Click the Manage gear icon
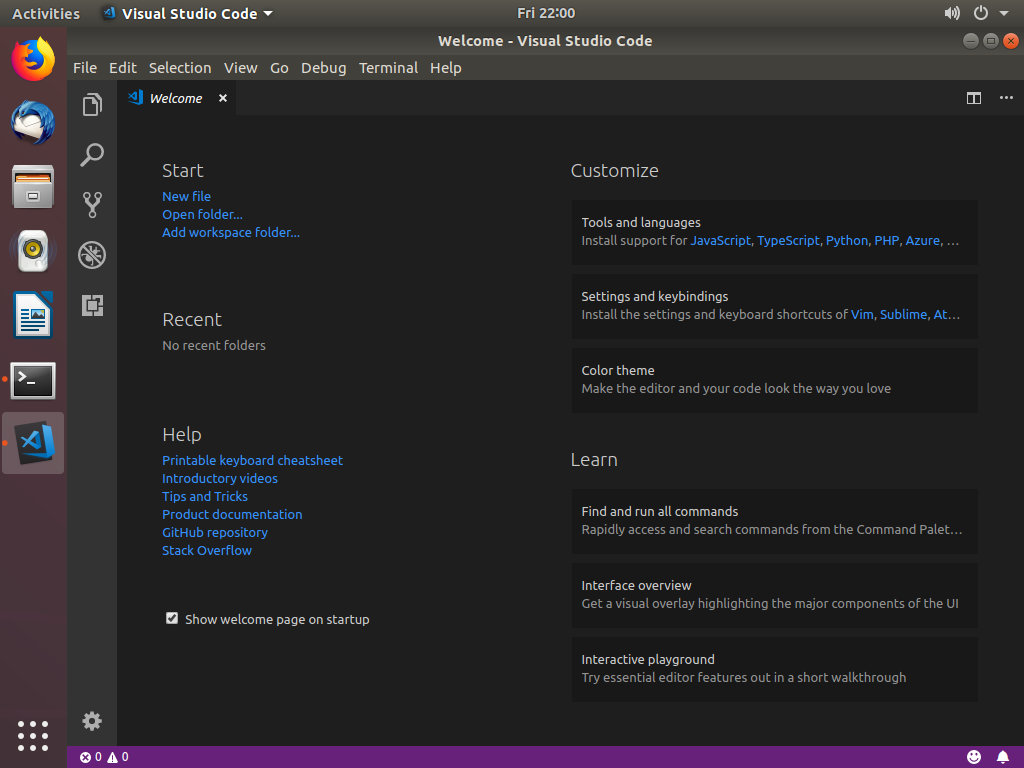The height and width of the screenshot is (768, 1024). pos(92,721)
